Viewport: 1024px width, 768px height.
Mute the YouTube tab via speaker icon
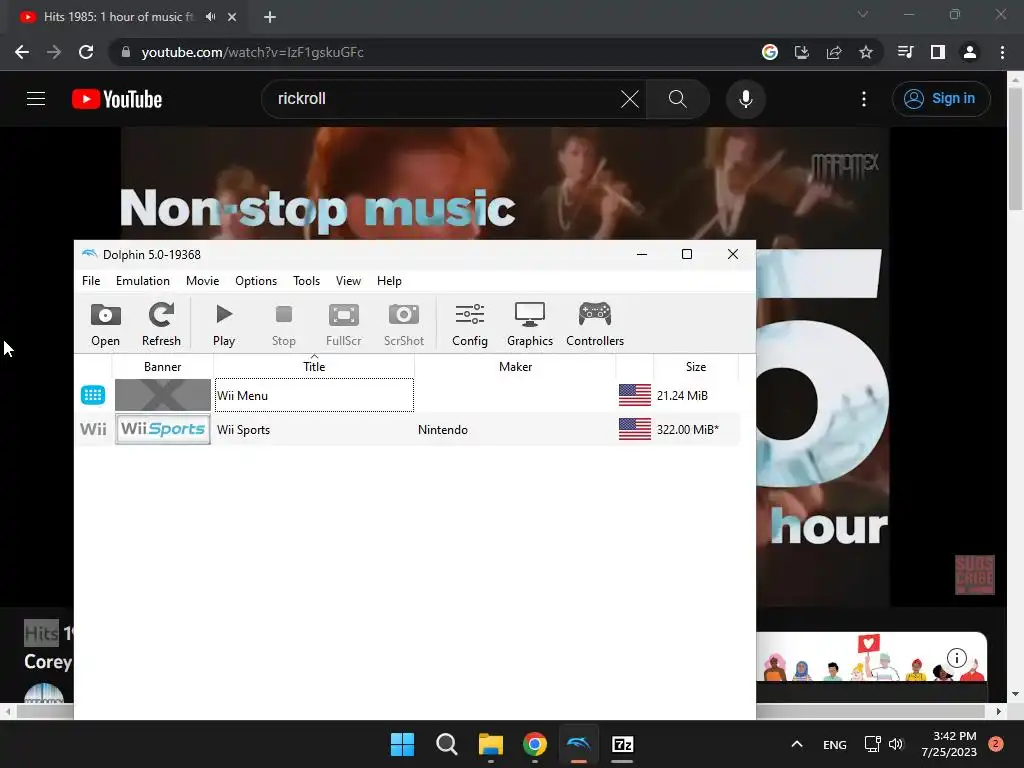(210, 17)
